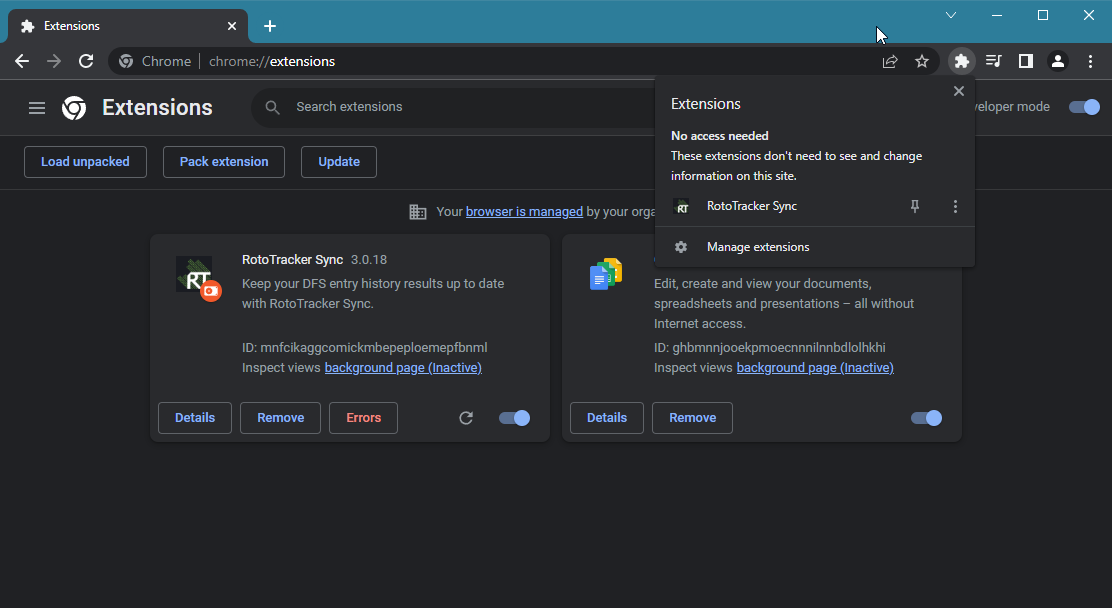Screen dimensions: 1112x608
Task: Select the Extensions browser tab
Action: [128, 26]
